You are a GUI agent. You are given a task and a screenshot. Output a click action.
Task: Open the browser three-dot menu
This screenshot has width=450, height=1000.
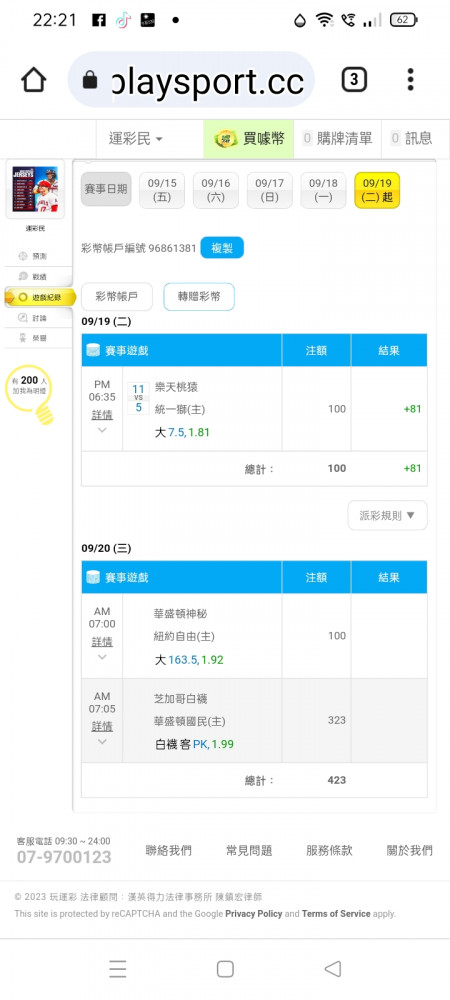coord(410,80)
